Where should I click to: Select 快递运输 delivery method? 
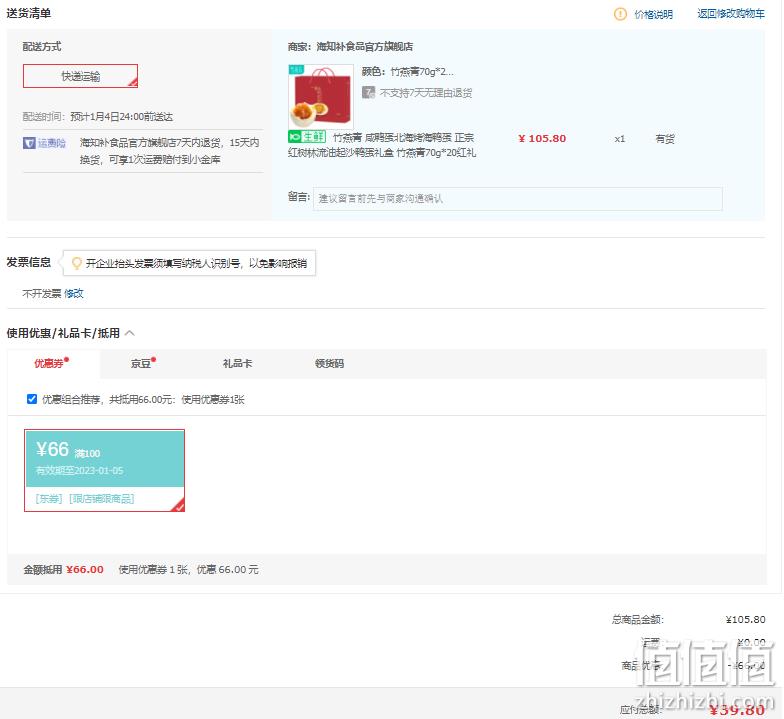tap(80, 76)
